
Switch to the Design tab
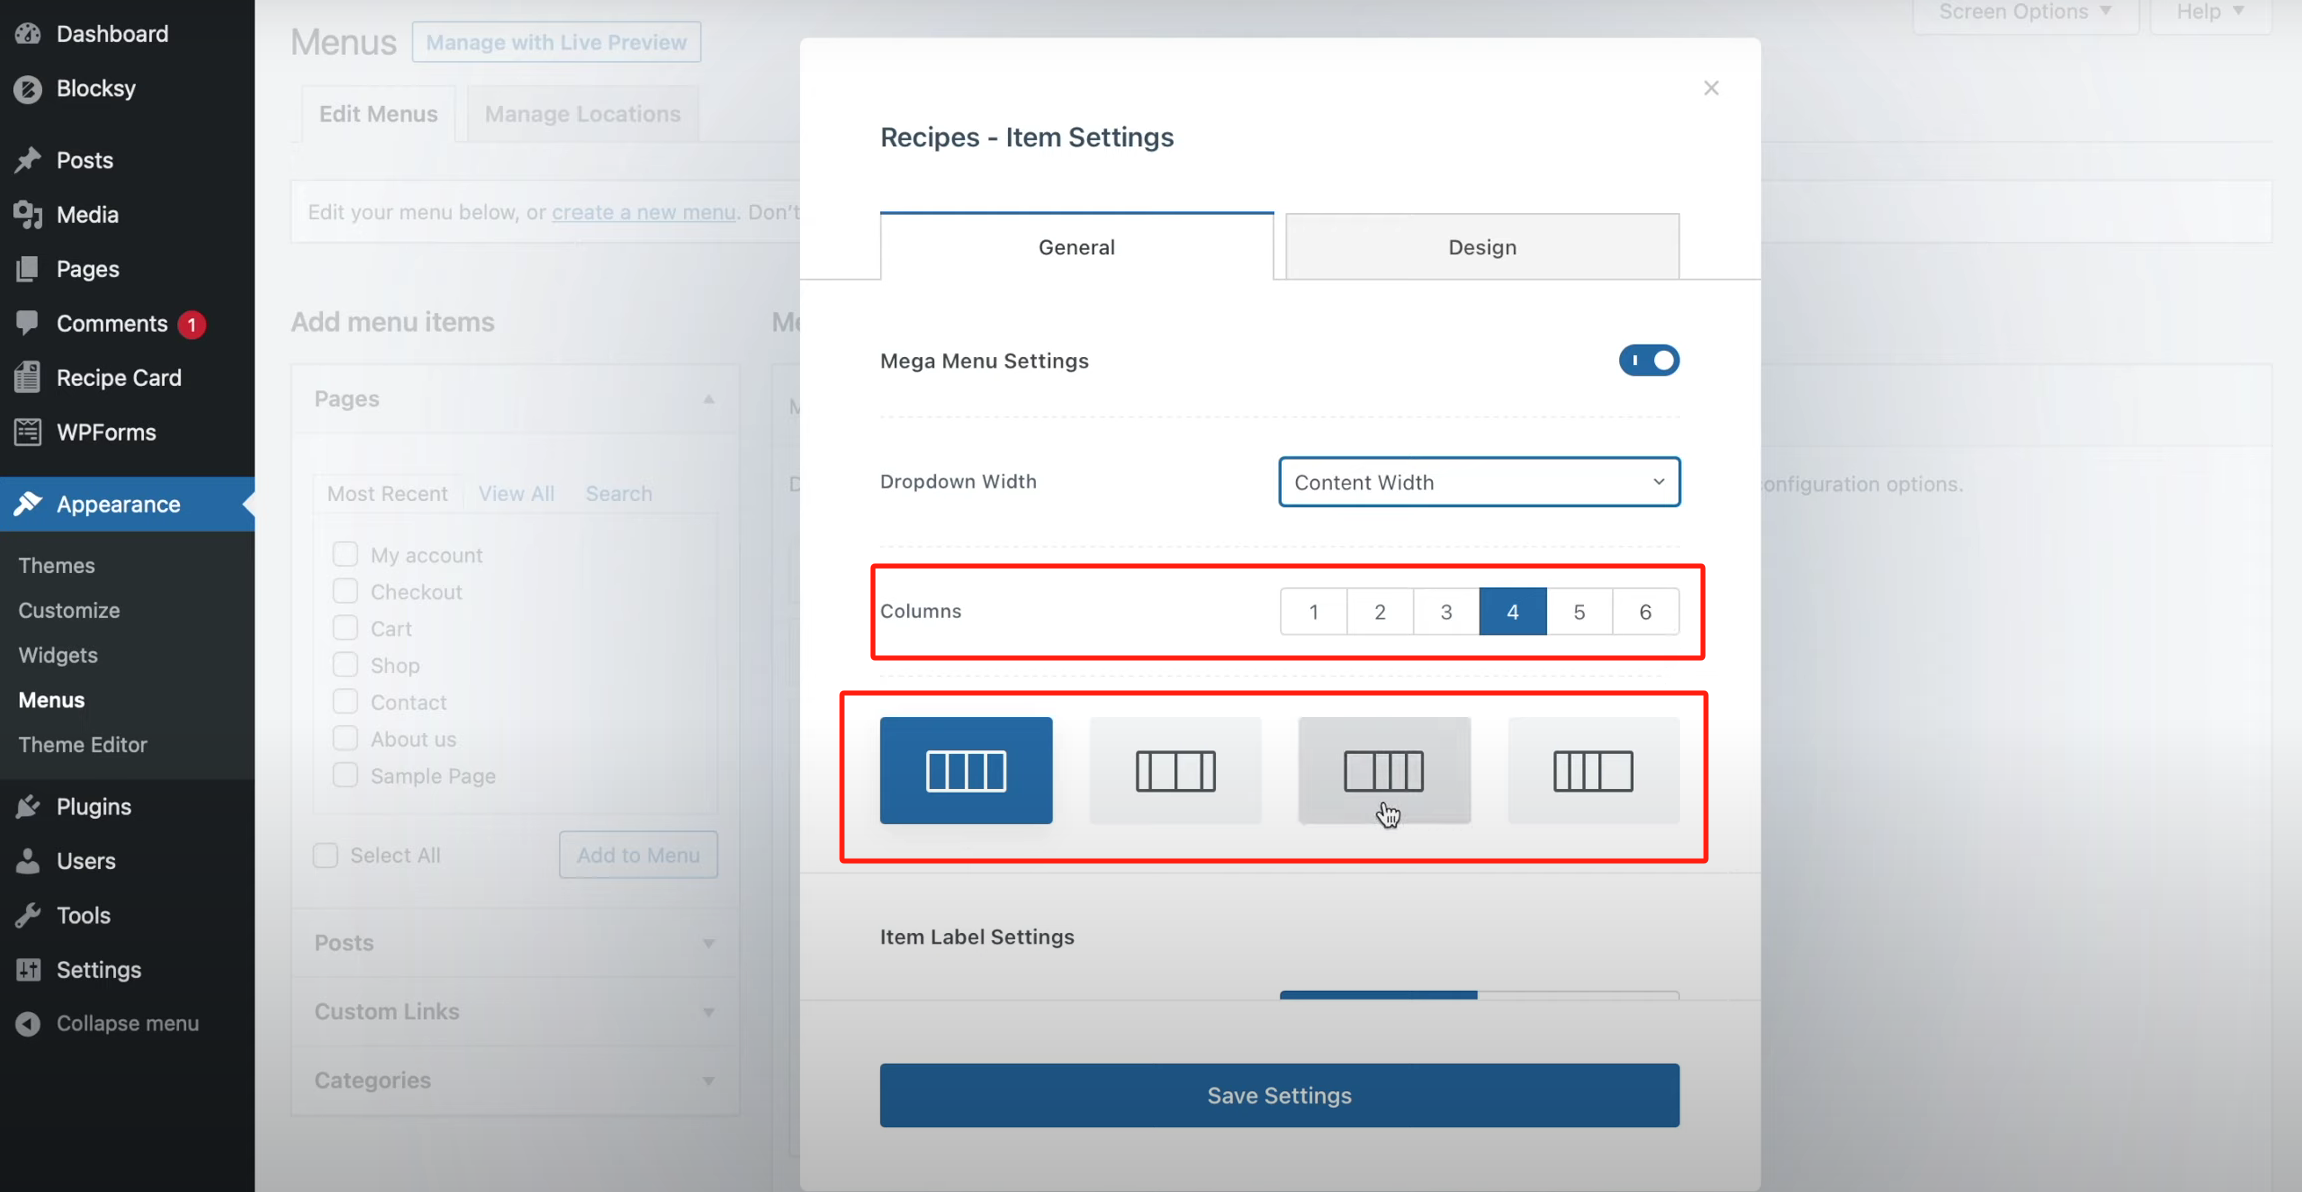pyautogui.click(x=1481, y=247)
